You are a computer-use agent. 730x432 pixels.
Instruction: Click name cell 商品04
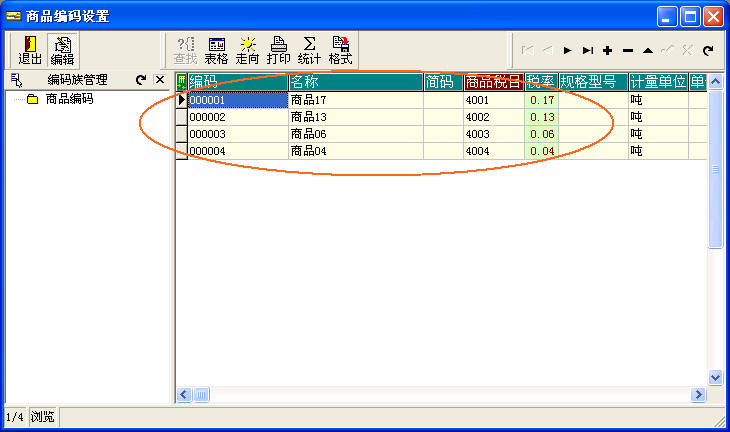tap(356, 151)
